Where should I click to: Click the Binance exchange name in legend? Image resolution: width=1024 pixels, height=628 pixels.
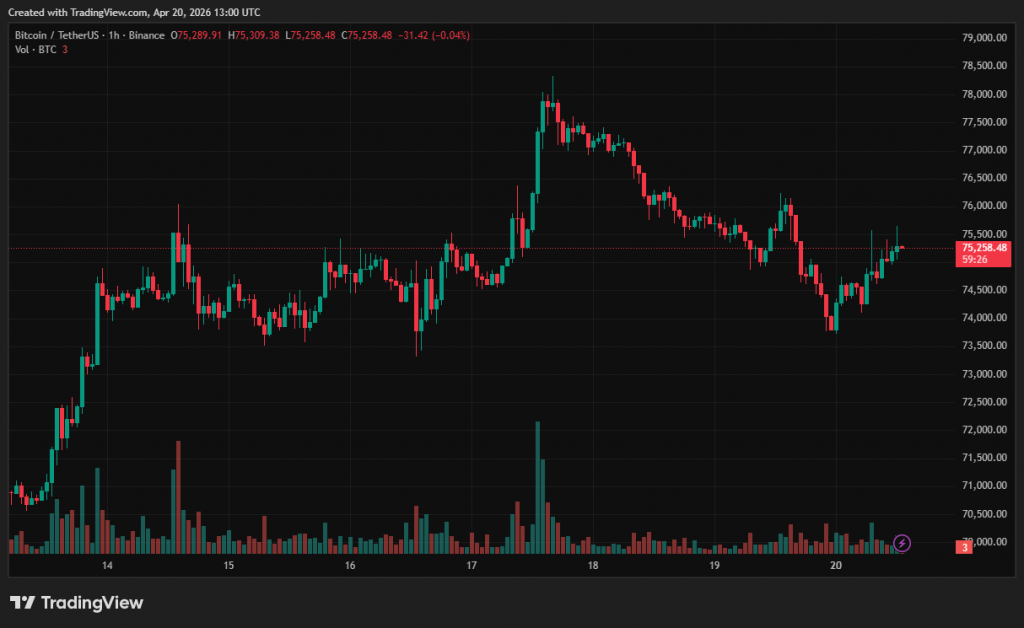[x=148, y=35]
